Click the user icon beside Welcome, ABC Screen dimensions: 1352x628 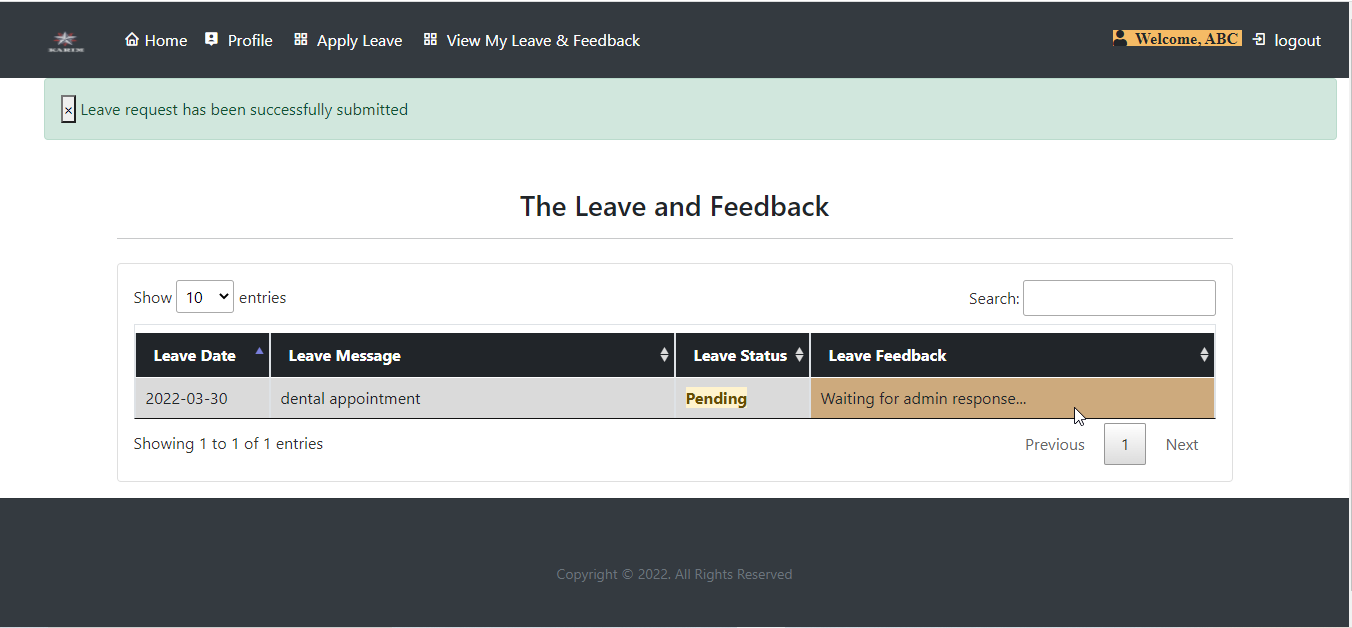pyautogui.click(x=1119, y=37)
